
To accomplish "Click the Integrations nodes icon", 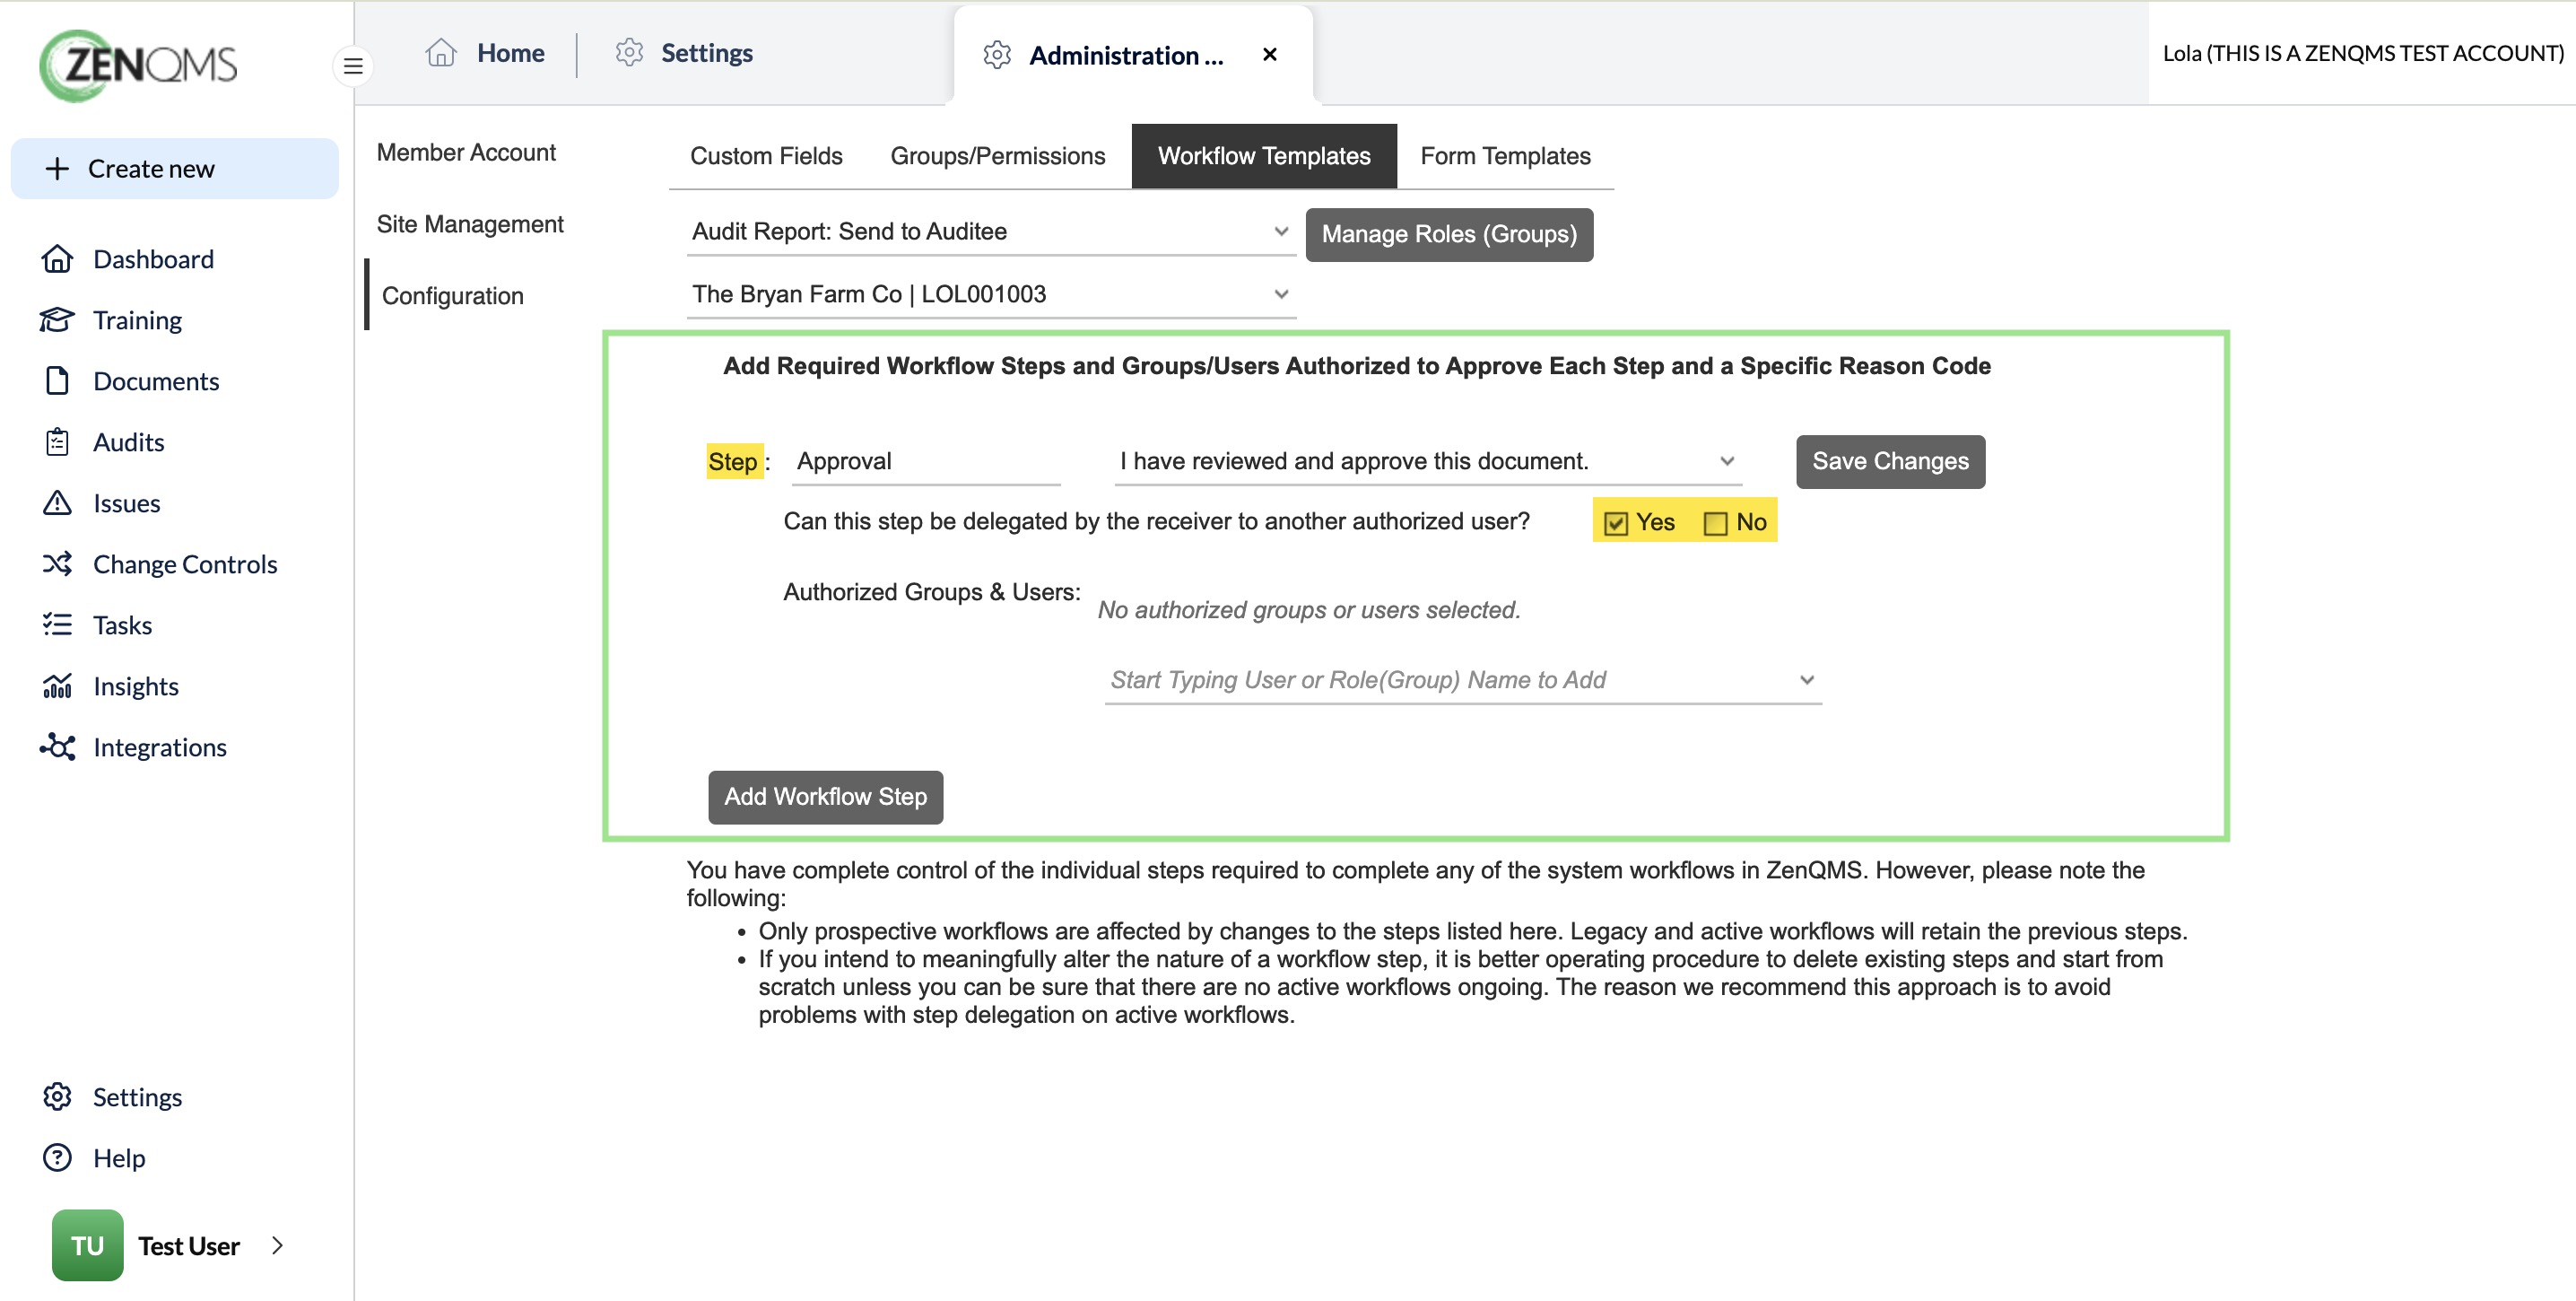I will [x=57, y=747].
